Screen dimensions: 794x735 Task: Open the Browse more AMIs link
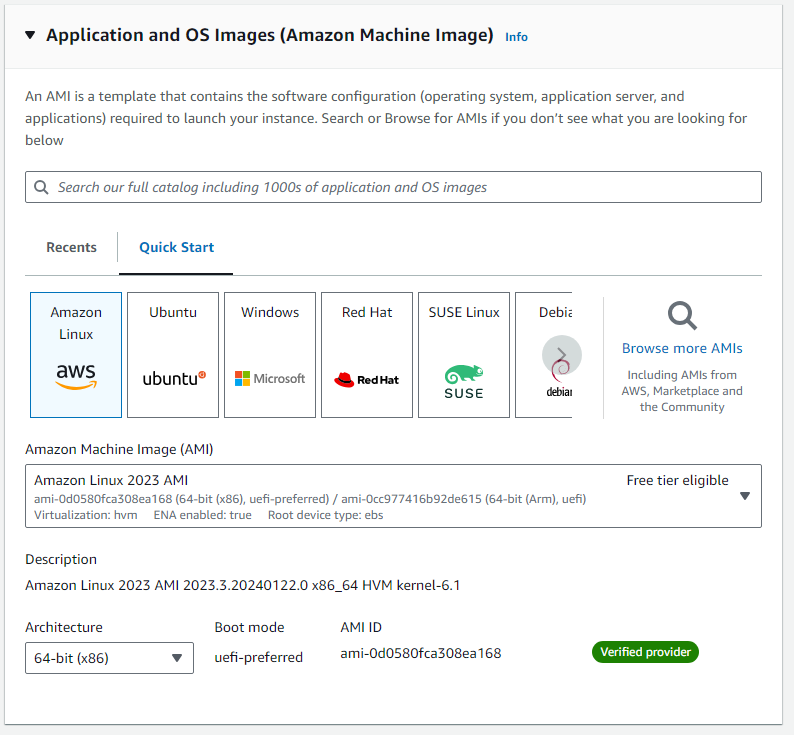[x=682, y=348]
